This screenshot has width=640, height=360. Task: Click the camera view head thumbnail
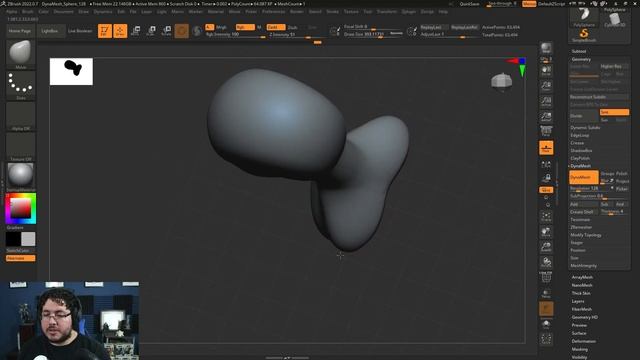point(502,81)
